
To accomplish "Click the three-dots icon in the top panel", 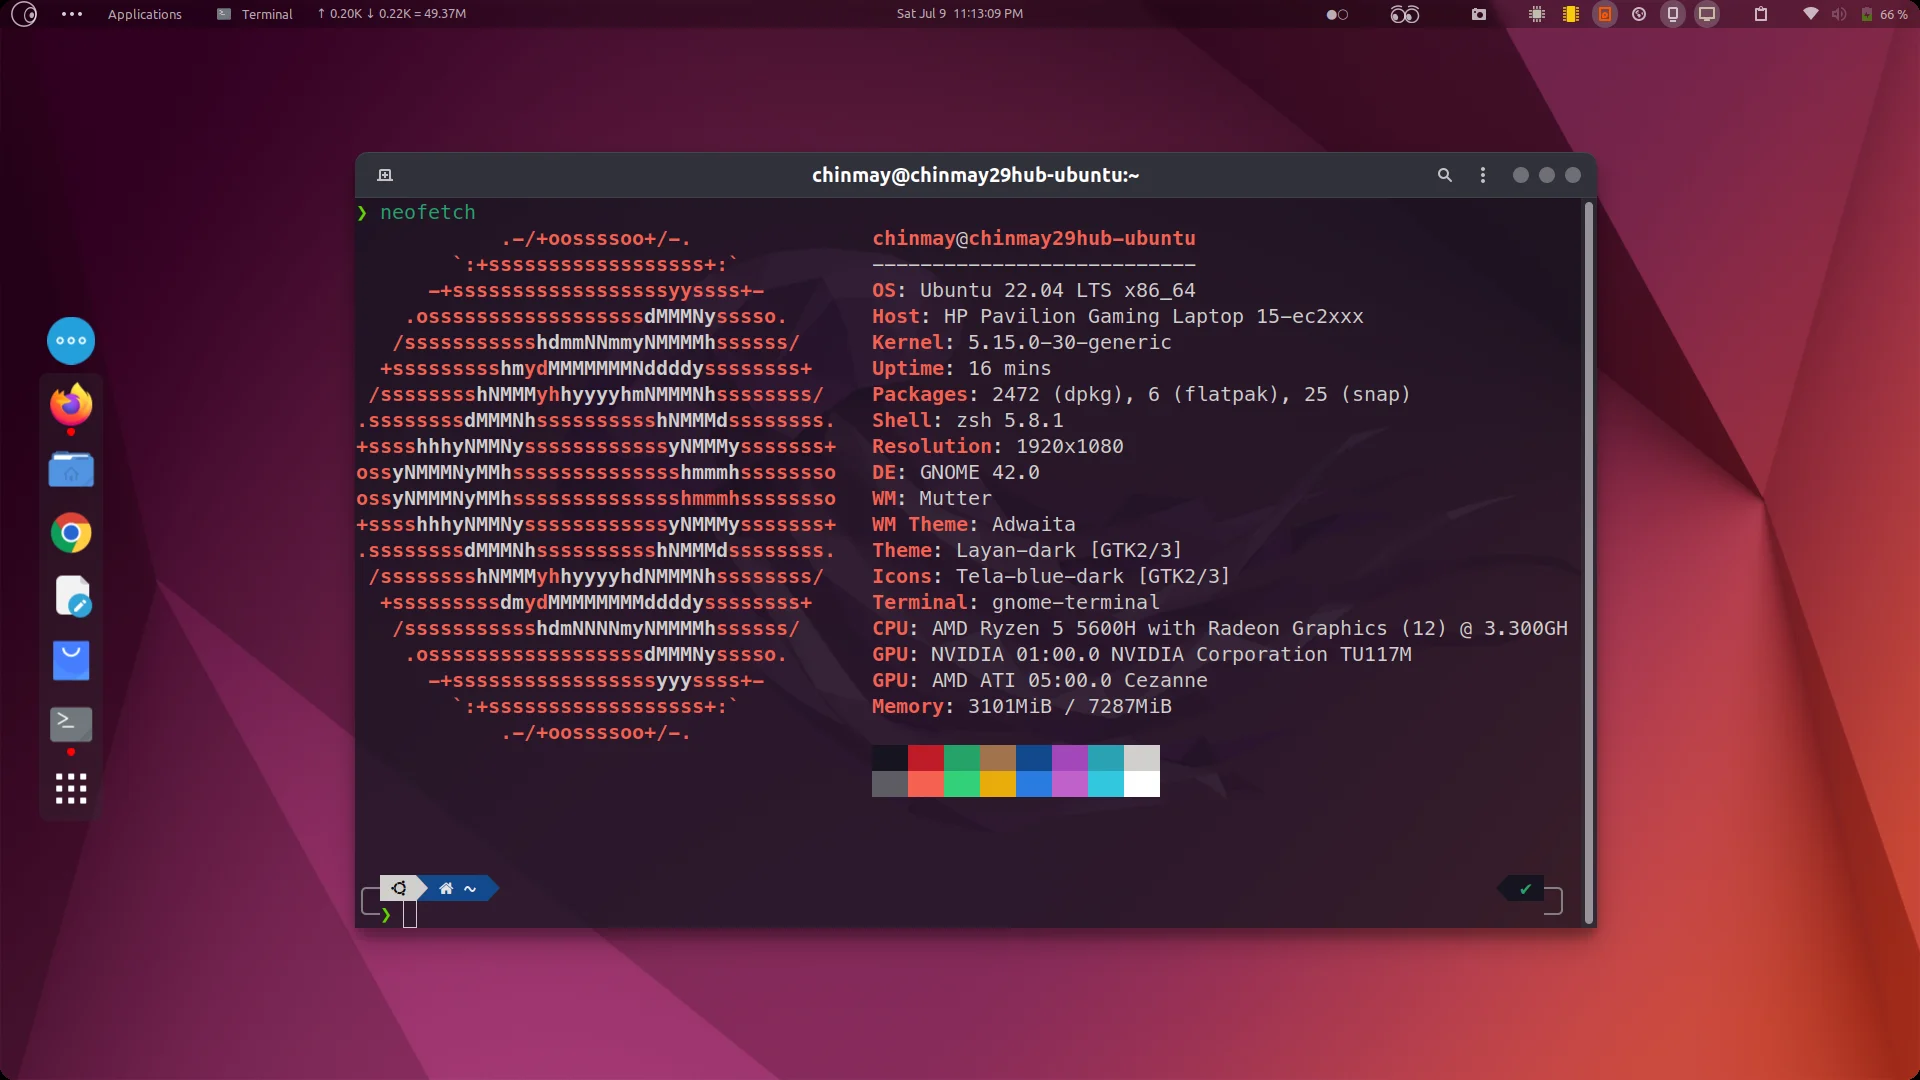I will tap(72, 14).
